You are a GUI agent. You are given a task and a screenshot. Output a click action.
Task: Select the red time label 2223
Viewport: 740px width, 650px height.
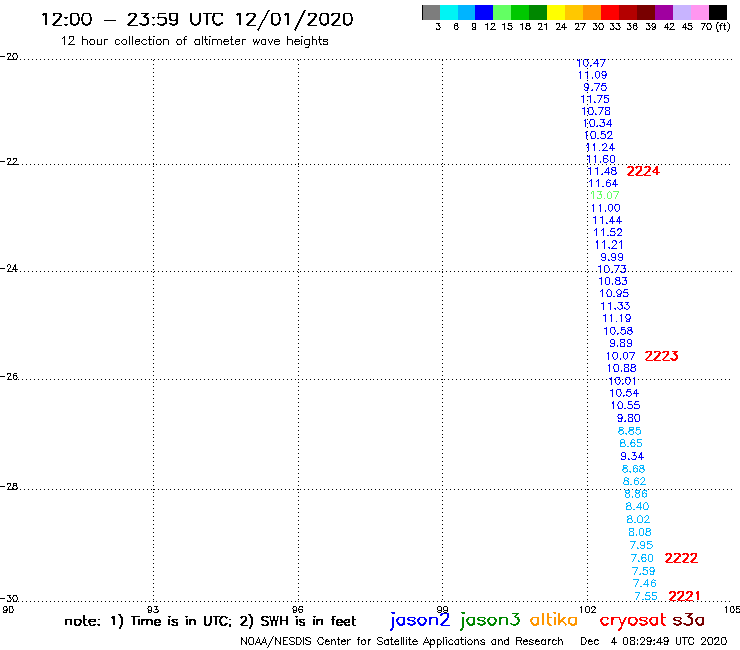point(661,356)
